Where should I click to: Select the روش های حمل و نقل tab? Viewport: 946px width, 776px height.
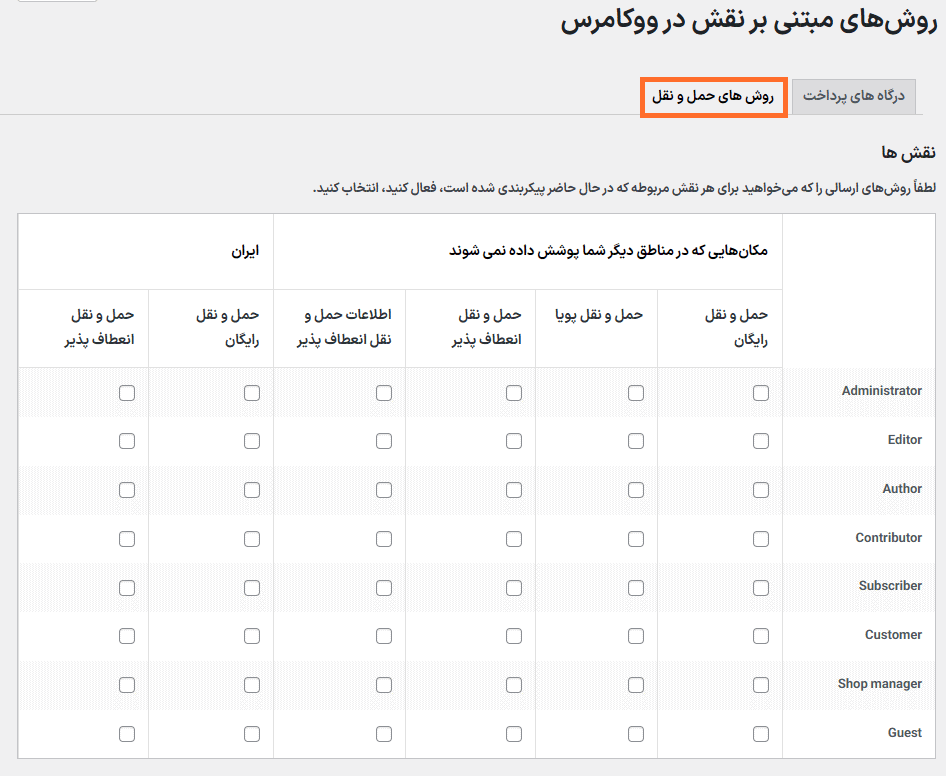pyautogui.click(x=713, y=96)
